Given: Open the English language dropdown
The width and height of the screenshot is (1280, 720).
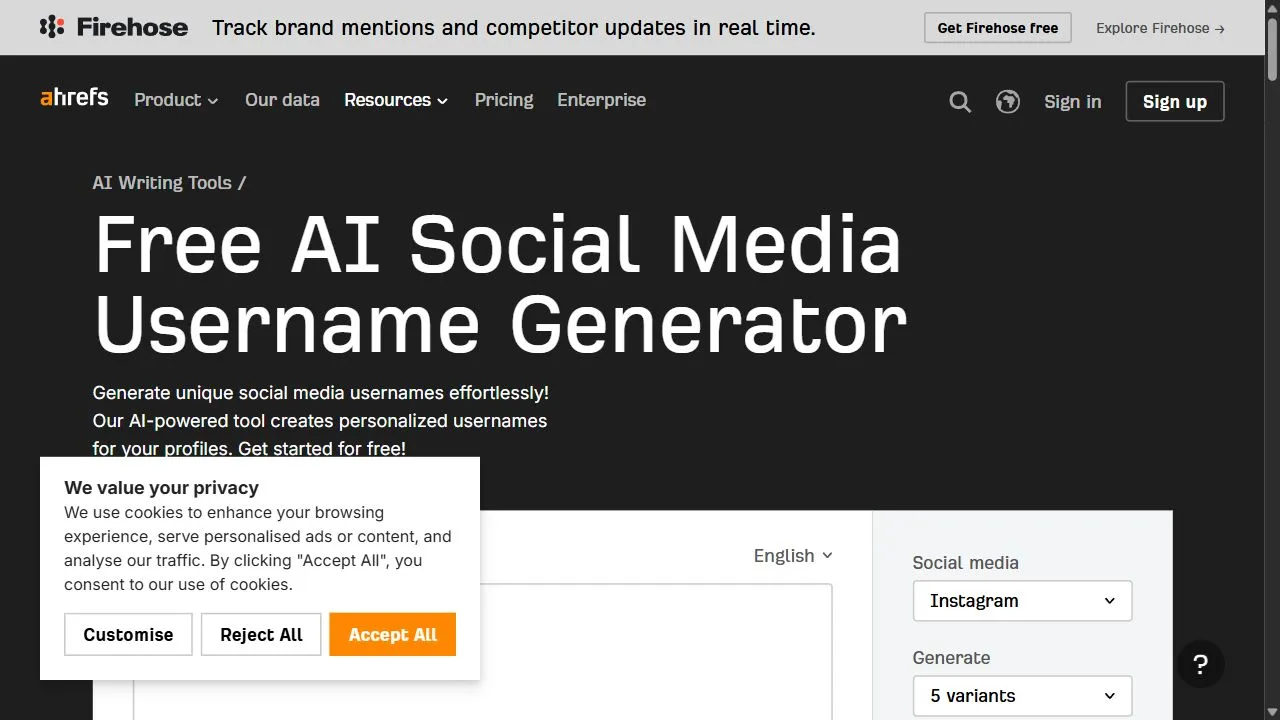Looking at the screenshot, I should [793, 556].
